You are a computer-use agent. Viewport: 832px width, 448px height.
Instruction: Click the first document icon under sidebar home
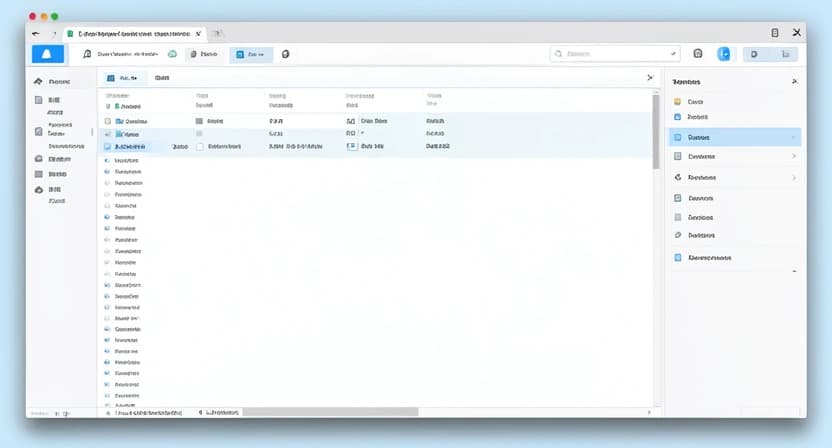(38, 100)
